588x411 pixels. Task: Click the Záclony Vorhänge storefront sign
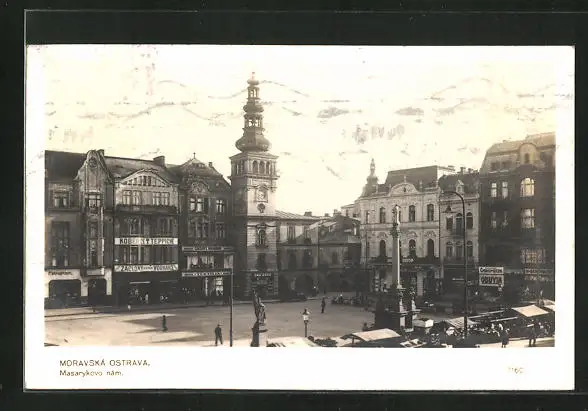tap(146, 268)
